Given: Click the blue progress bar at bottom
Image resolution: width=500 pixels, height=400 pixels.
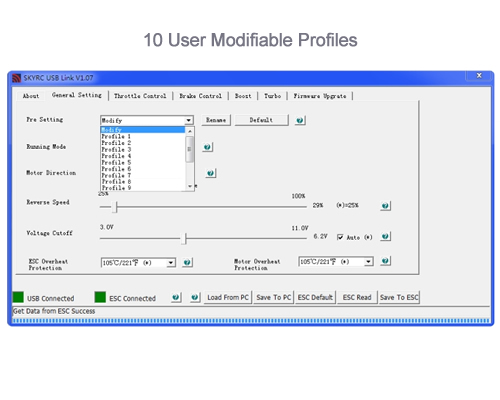Looking at the screenshot, I should 251,321.
